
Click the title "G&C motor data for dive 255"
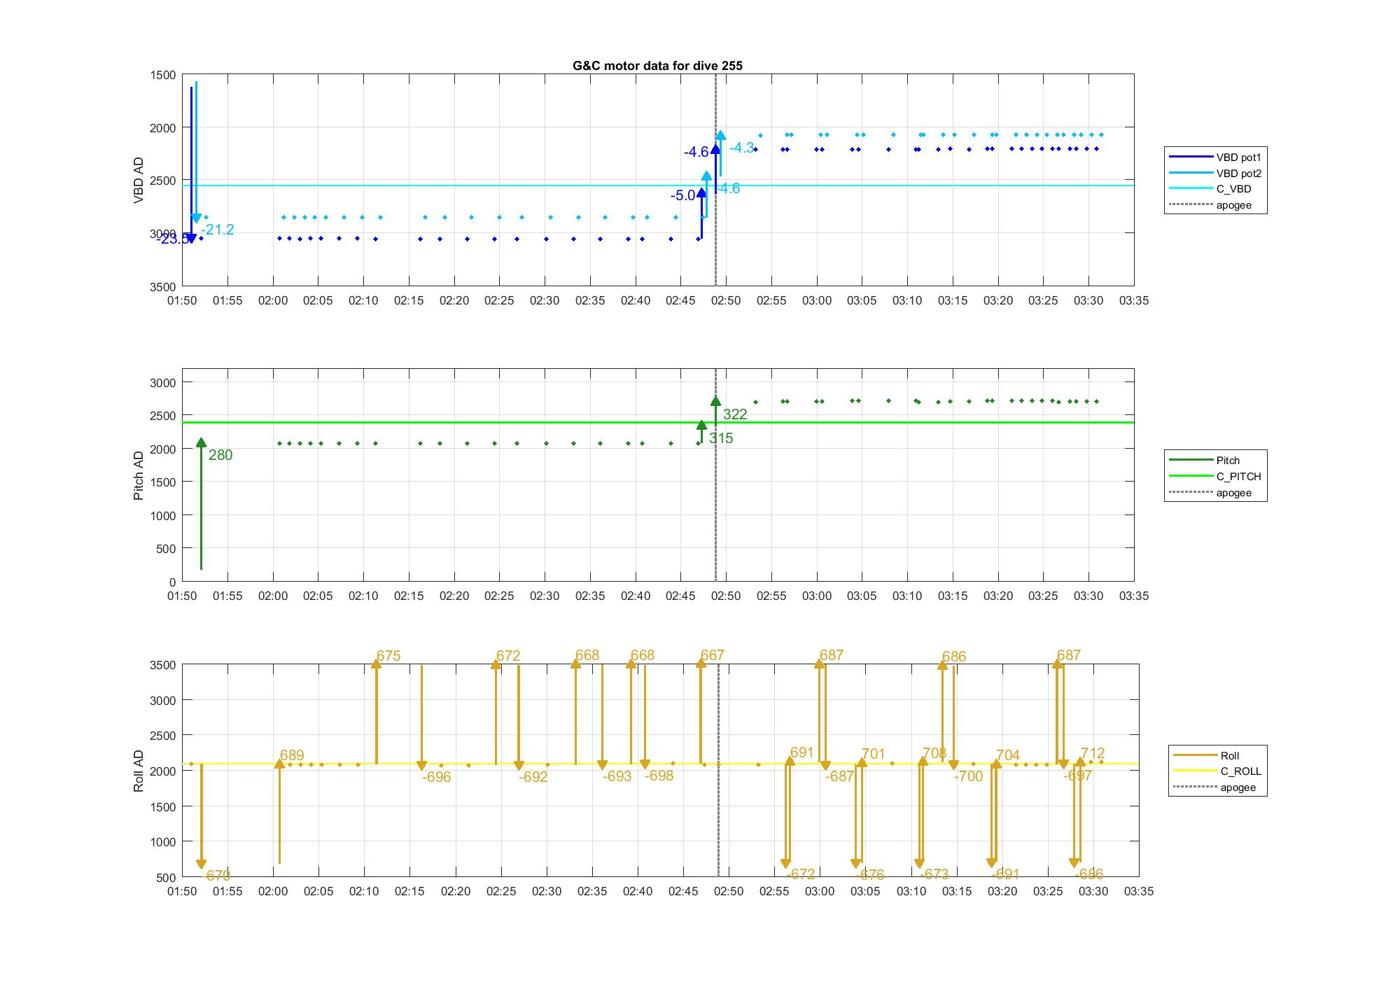pyautogui.click(x=657, y=66)
